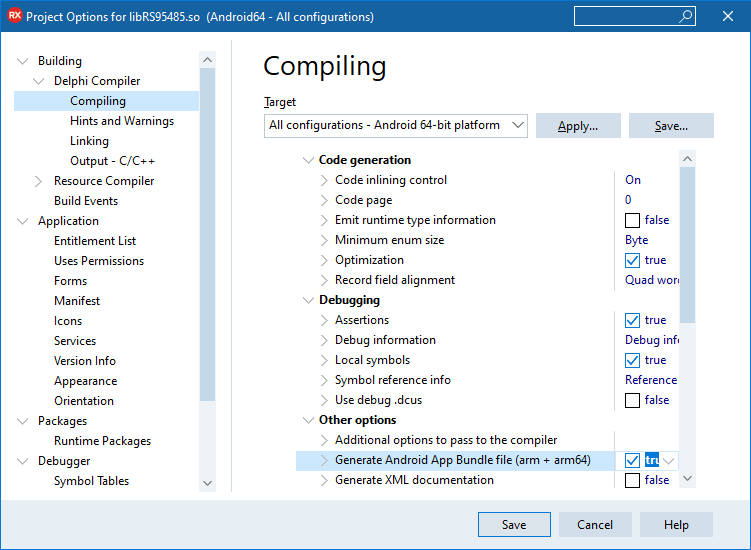Enable Emit runtime type information checkbox

[632, 220]
